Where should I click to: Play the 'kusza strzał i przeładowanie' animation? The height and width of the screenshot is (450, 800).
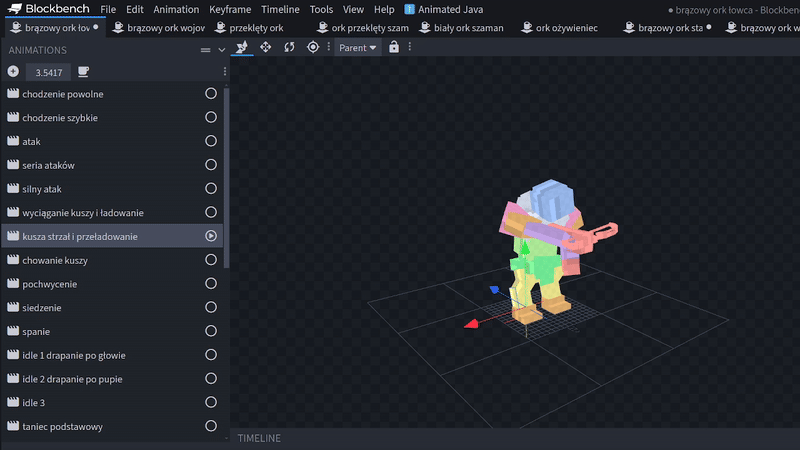pos(211,236)
